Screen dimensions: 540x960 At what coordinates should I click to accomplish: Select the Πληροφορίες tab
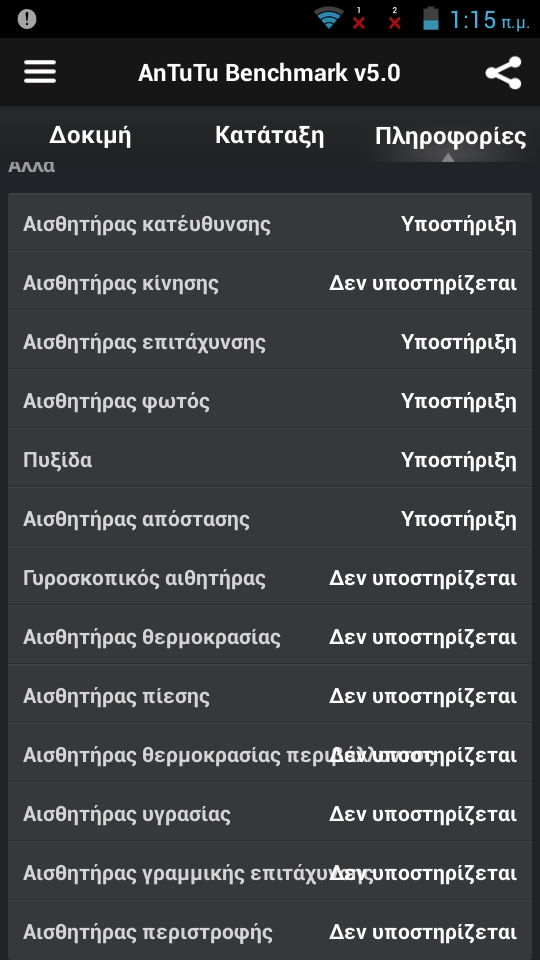[x=450, y=135]
